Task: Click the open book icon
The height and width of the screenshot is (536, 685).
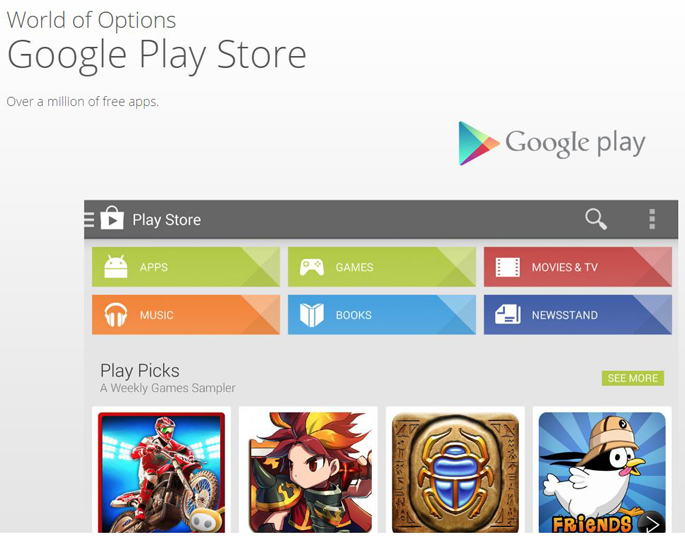Action: (311, 315)
